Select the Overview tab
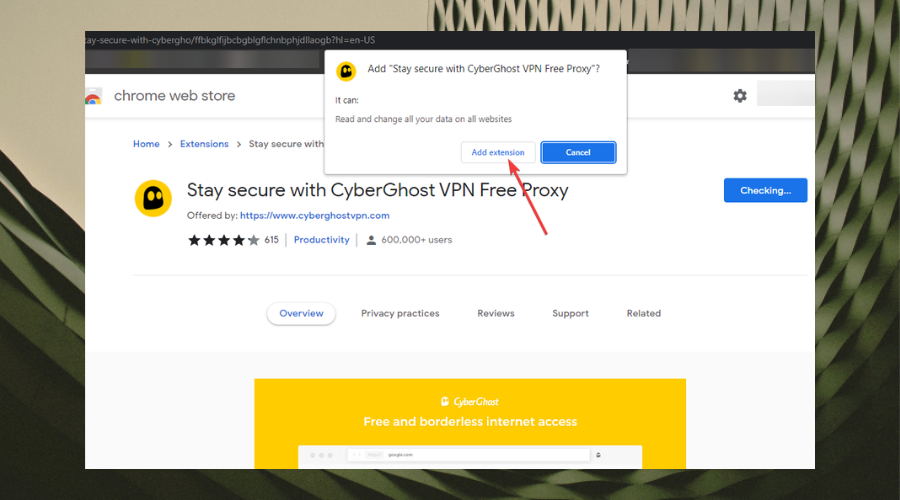 301,313
